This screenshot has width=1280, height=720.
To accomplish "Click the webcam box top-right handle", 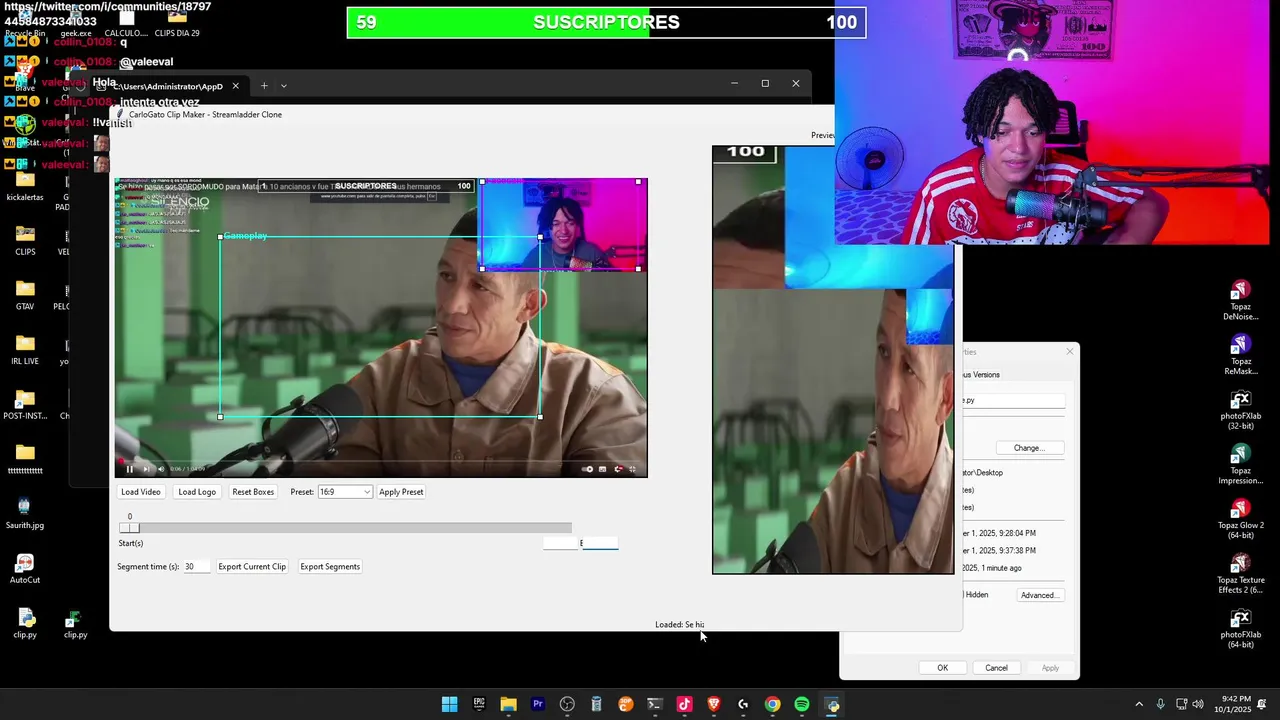I will click(638, 182).
